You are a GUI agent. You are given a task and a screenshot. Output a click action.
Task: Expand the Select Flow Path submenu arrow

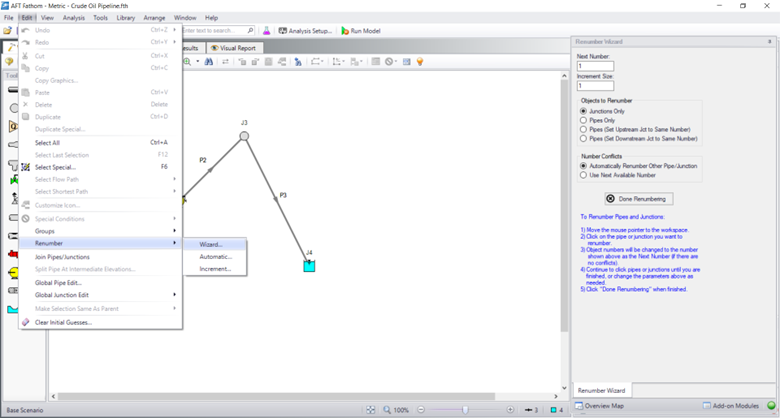pos(174,180)
